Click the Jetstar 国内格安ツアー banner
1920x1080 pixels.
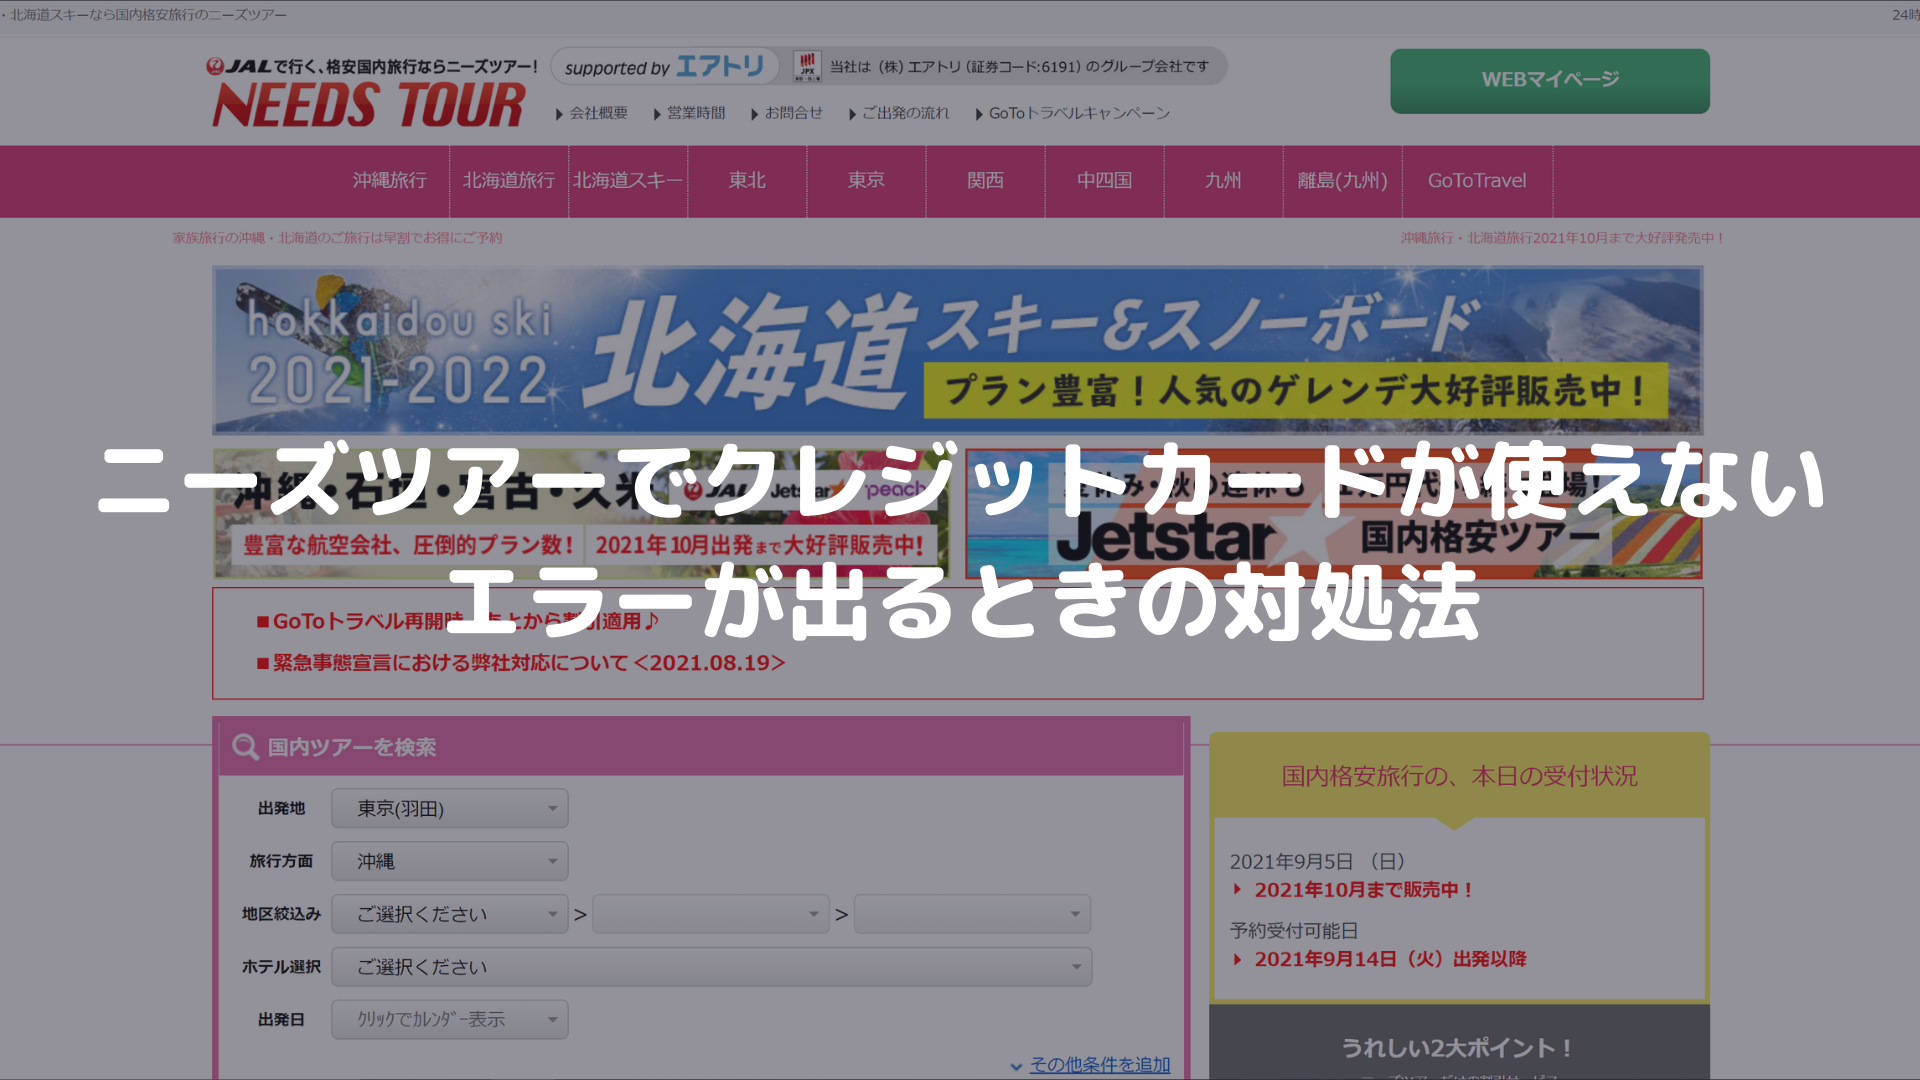tap(1334, 514)
